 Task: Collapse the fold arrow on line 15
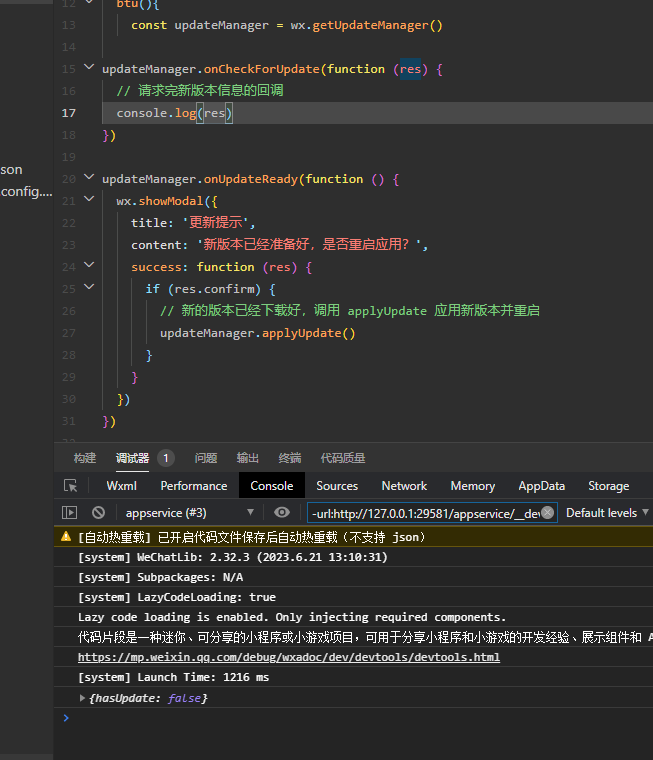[89, 67]
